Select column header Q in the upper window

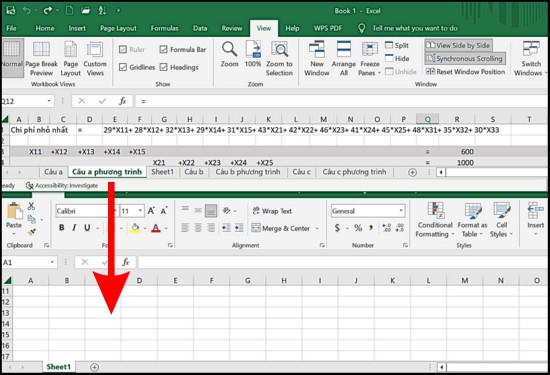coord(428,119)
